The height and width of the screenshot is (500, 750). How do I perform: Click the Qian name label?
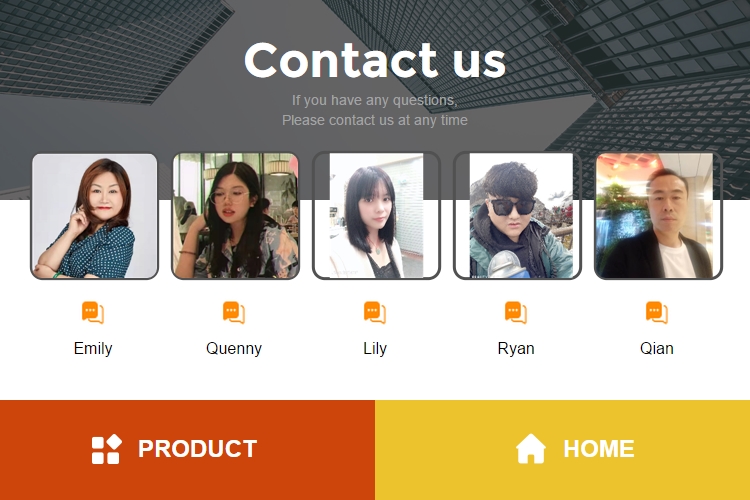tap(657, 348)
